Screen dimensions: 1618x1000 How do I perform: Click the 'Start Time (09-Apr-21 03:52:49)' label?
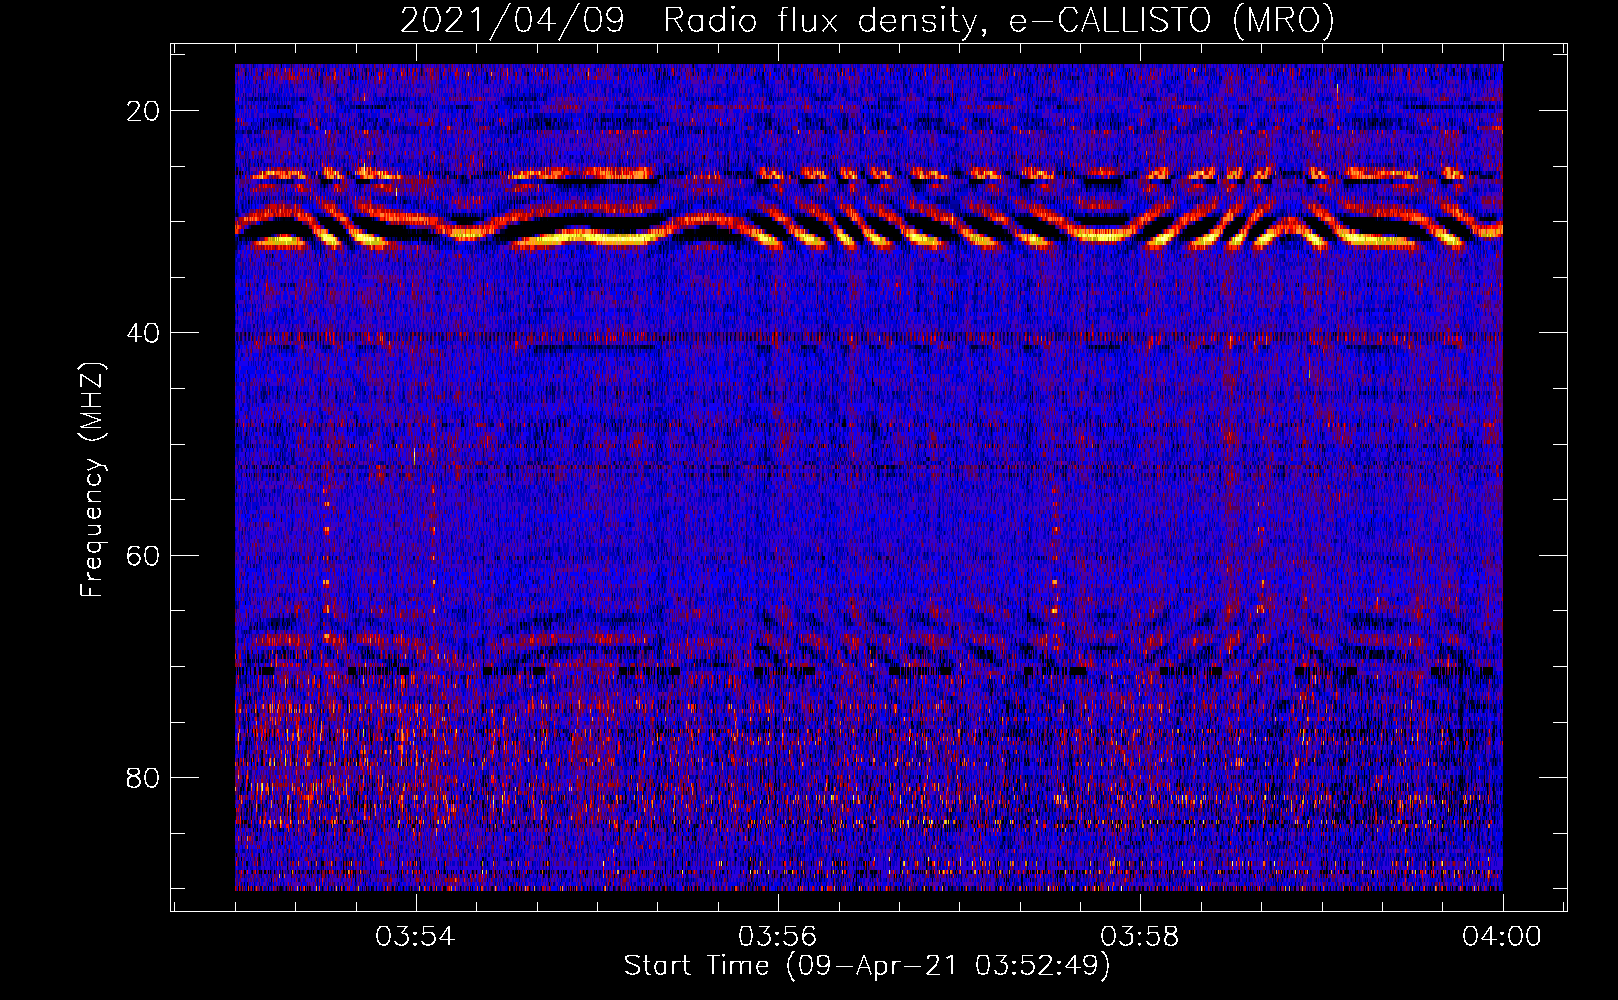[867, 966]
